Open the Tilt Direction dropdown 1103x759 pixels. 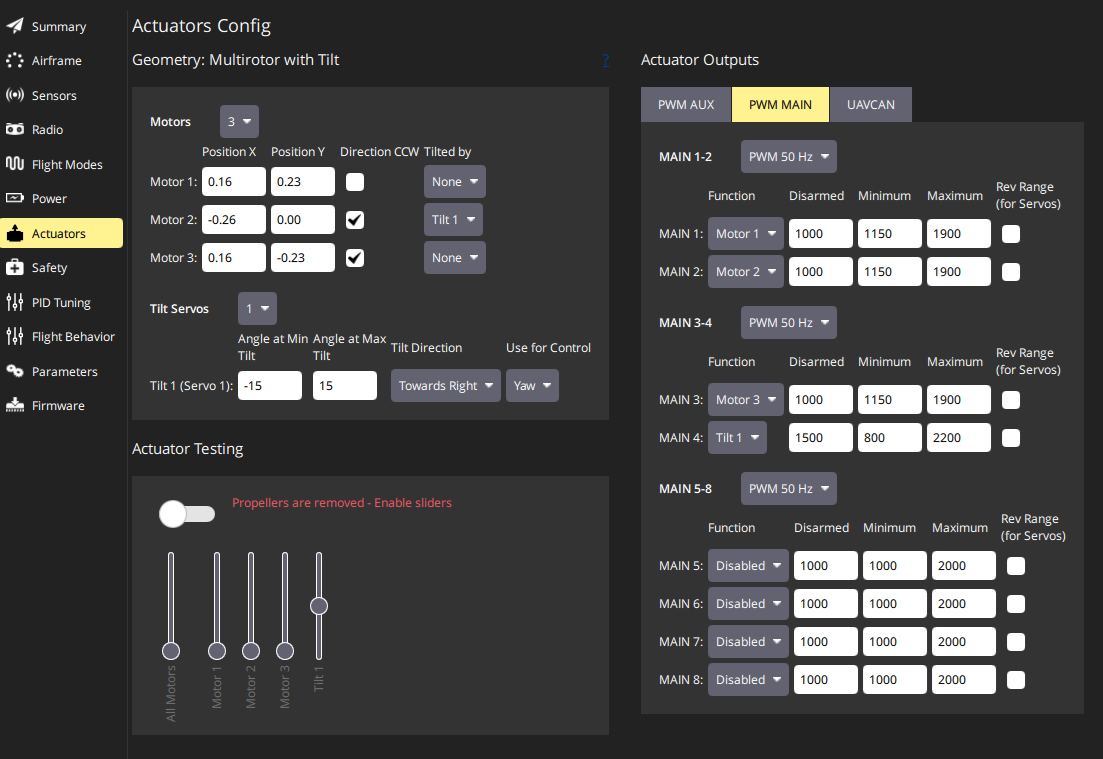(446, 386)
